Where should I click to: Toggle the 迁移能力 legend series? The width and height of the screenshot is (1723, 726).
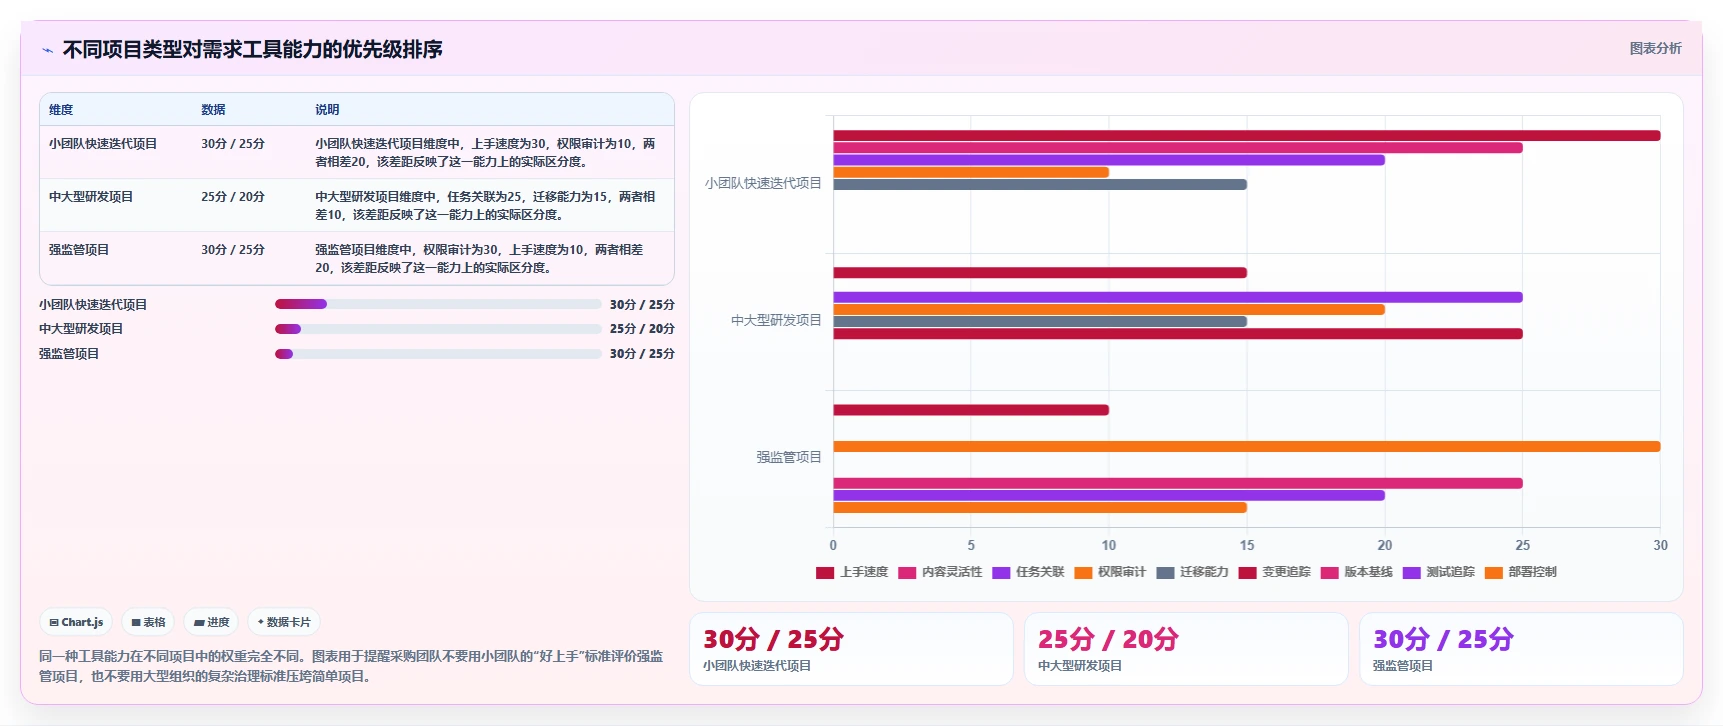click(x=1192, y=573)
